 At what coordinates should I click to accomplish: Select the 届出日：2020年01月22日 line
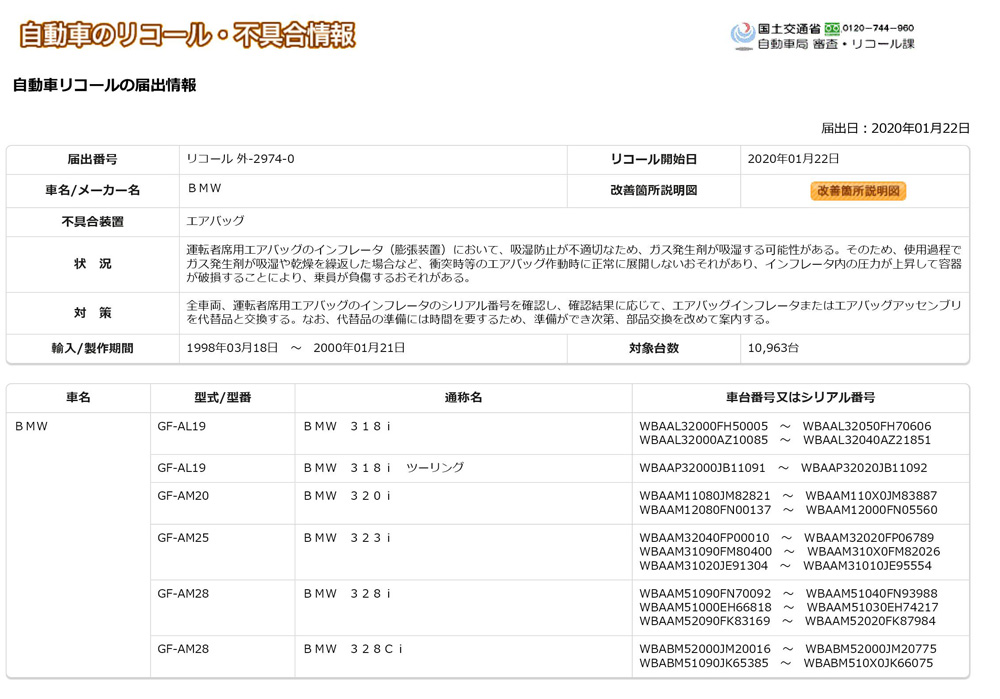tap(895, 128)
